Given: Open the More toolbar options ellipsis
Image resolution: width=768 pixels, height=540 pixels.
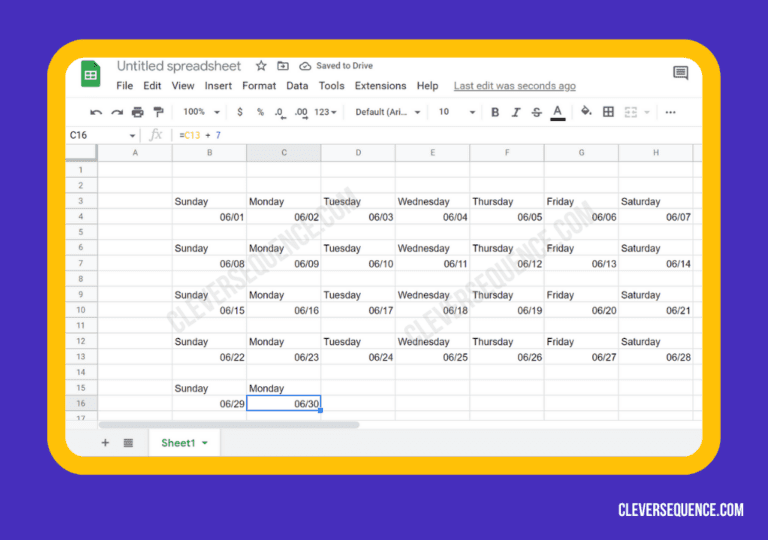Looking at the screenshot, I should tap(671, 113).
